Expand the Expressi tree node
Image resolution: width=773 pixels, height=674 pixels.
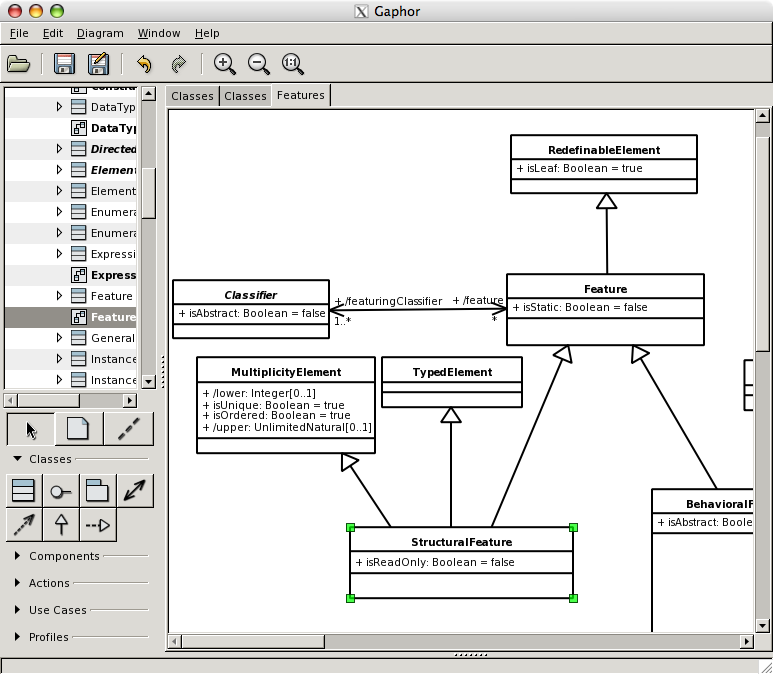[x=59, y=253]
